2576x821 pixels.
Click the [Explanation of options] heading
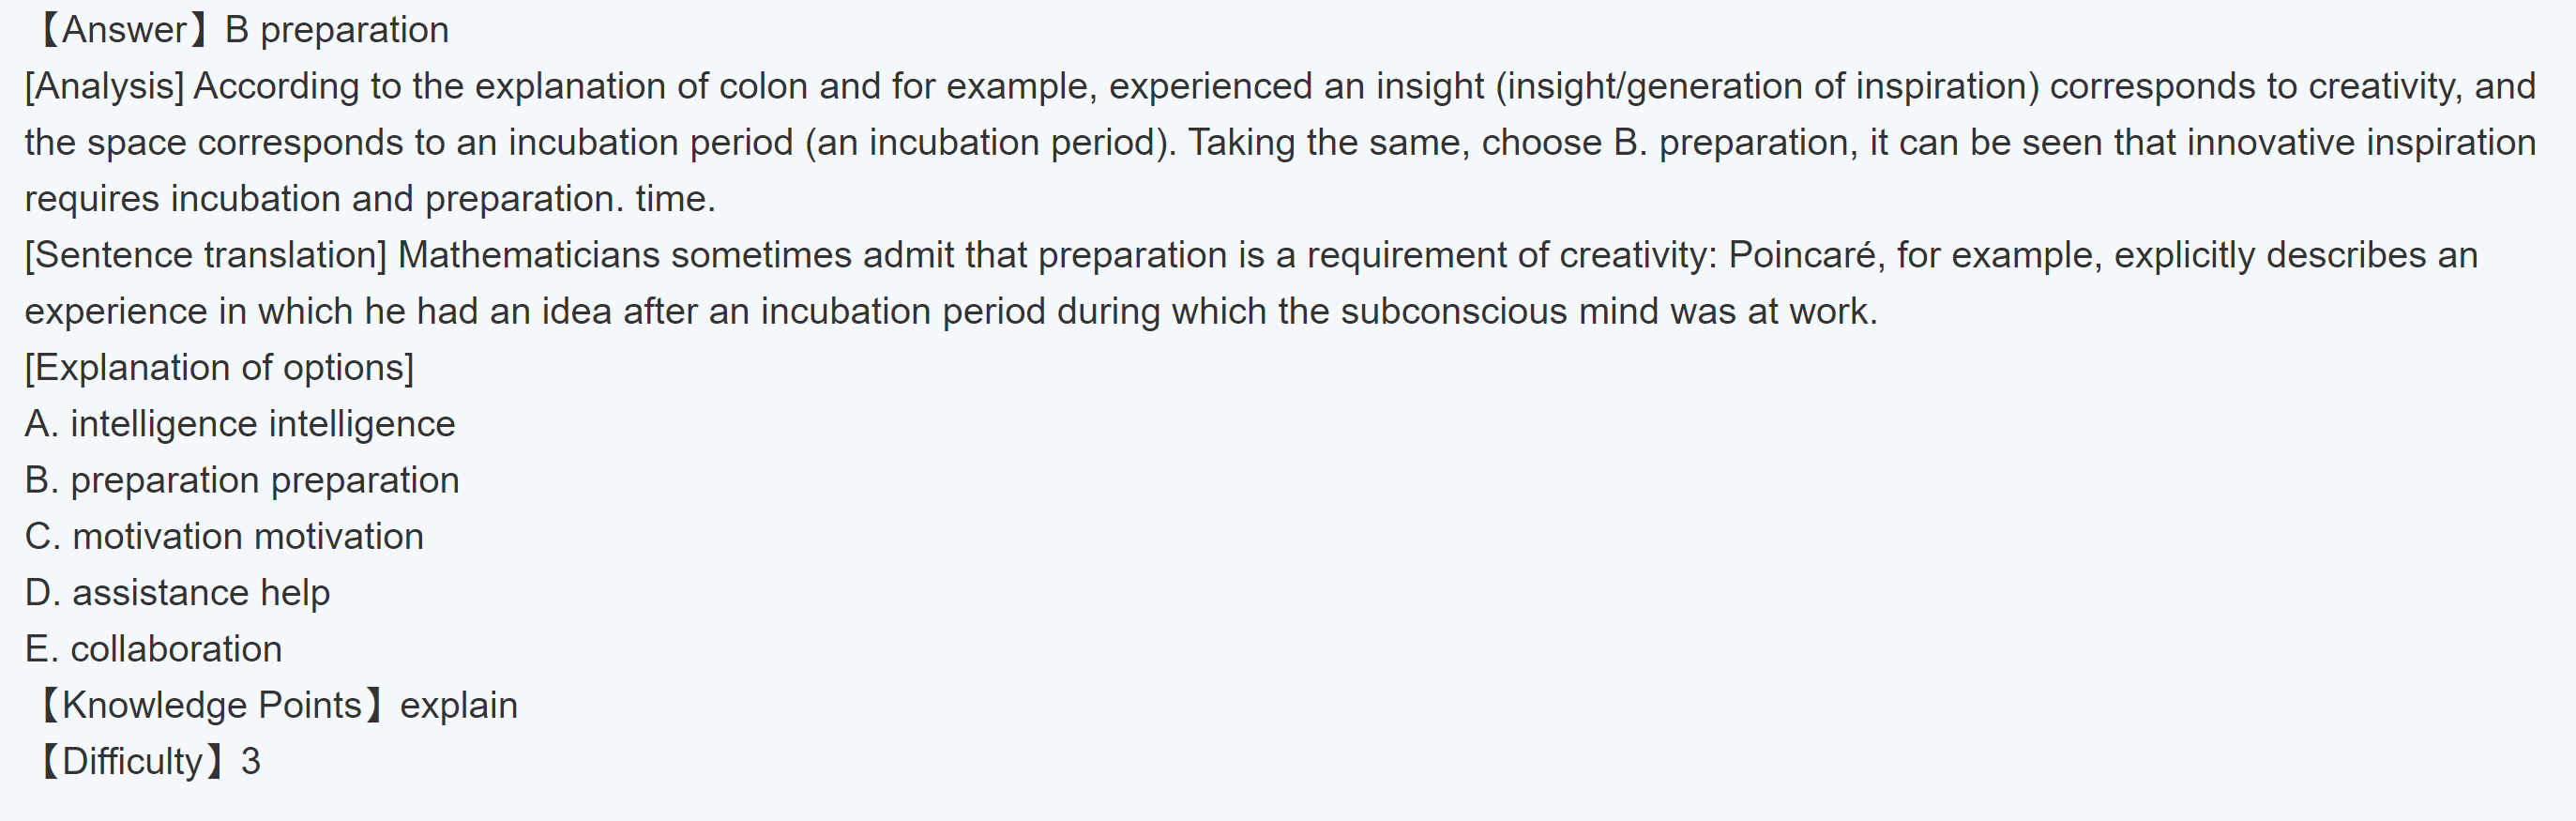219,368
